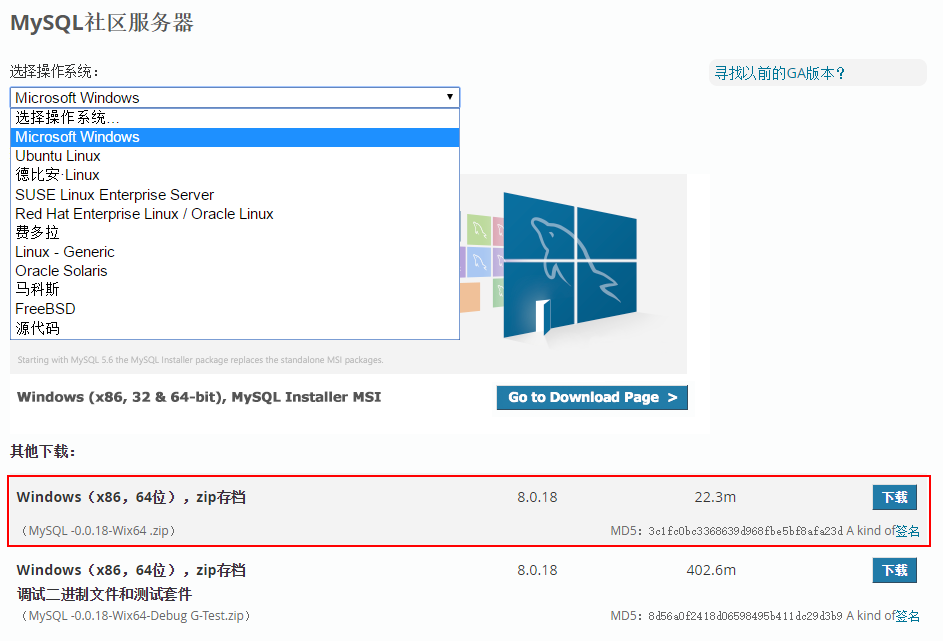The width and height of the screenshot is (943, 641).
Task: Click MD5 value 3c1fc0bc3368639d968fbe5bf8afa23d
Action: pyautogui.click(x=745, y=531)
